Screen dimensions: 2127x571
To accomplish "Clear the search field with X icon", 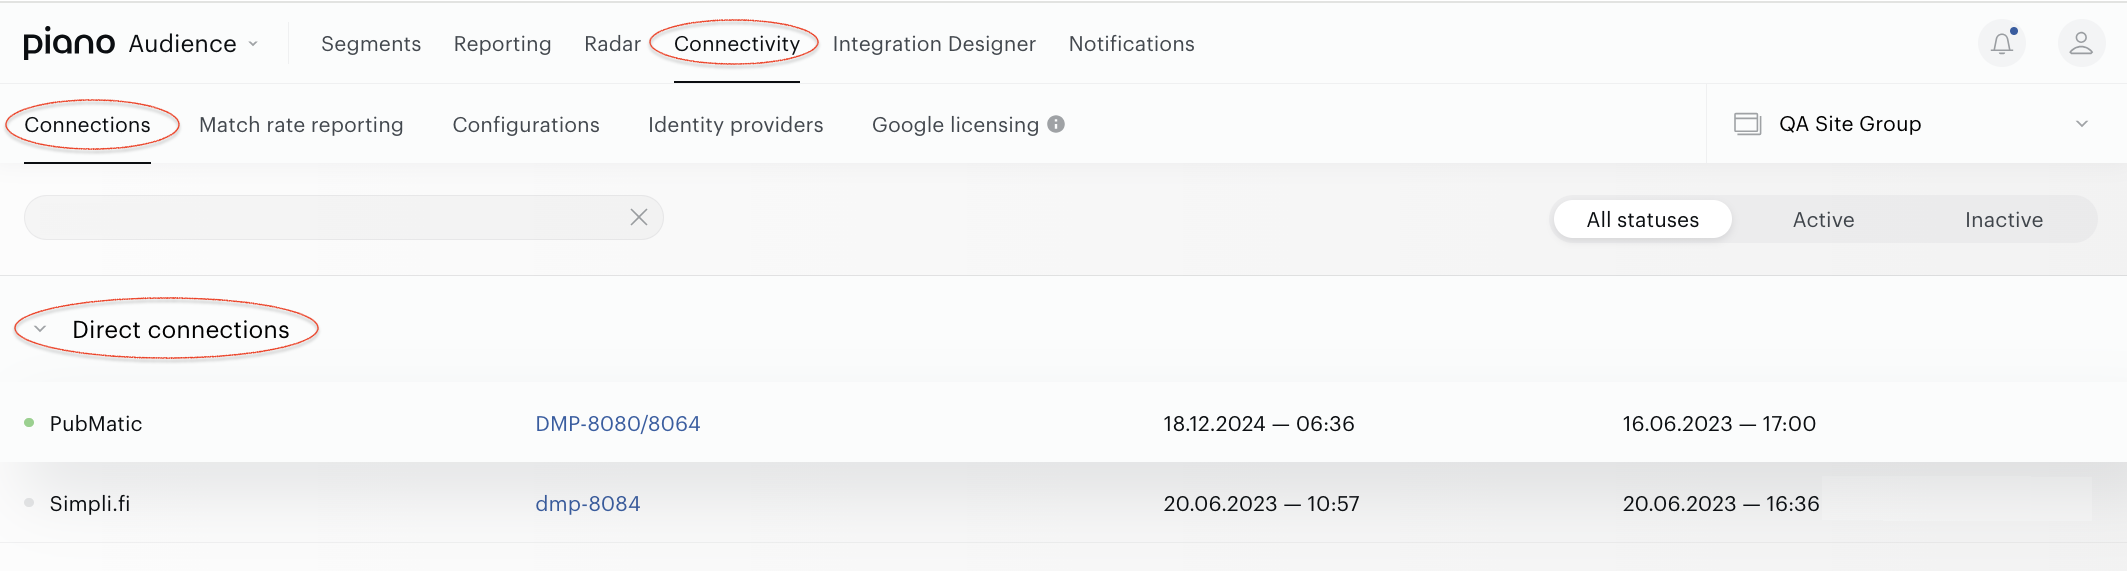I will pos(639,217).
